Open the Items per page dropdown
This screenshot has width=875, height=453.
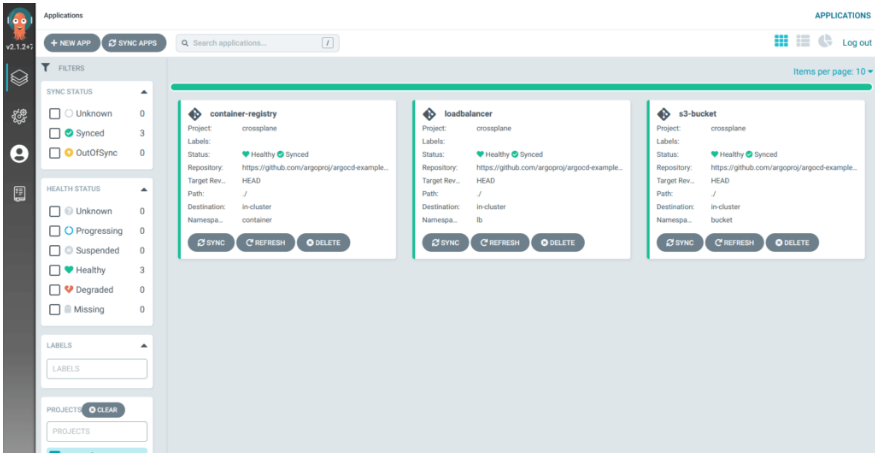(x=832, y=72)
